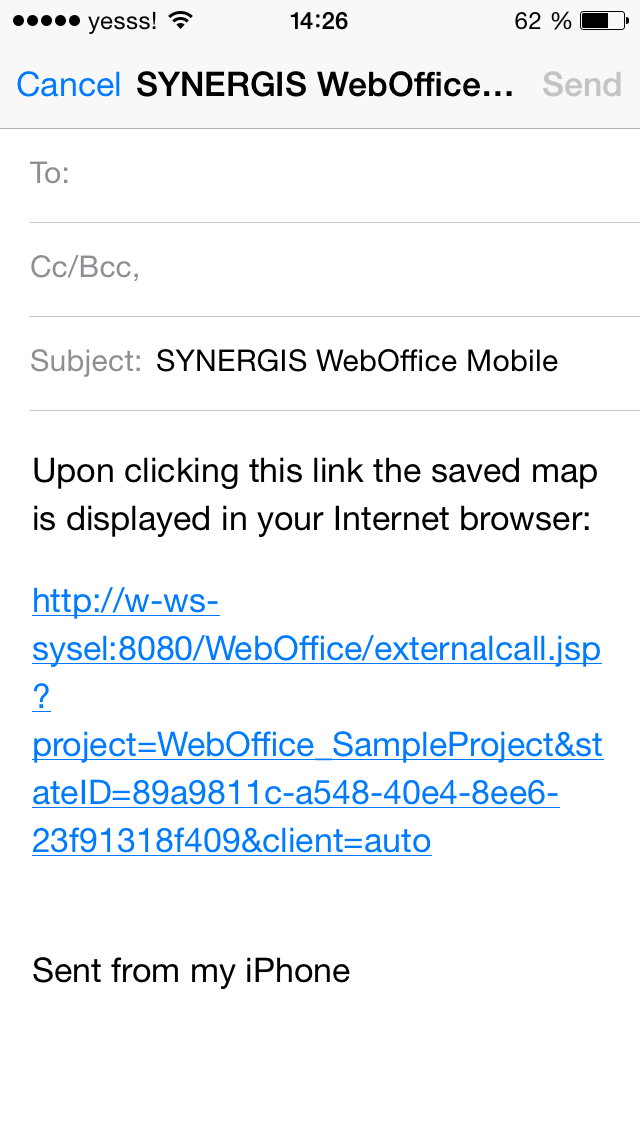640x1136 pixels.
Task: Cancel the email draft
Action: (x=66, y=85)
